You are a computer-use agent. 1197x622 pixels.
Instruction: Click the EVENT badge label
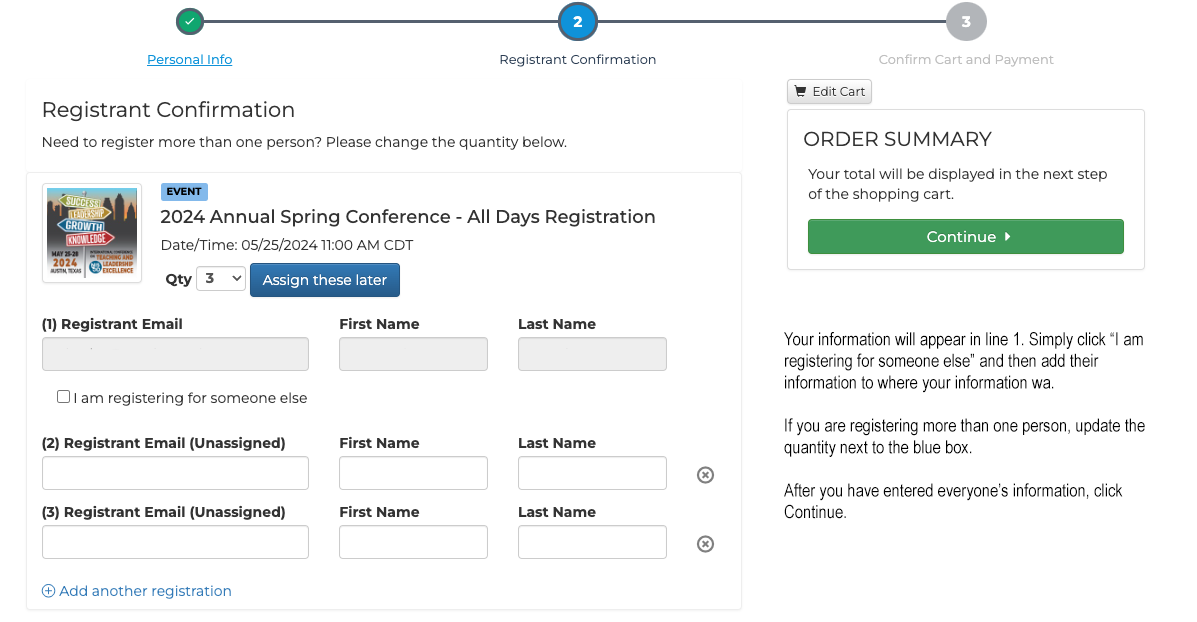pos(184,191)
